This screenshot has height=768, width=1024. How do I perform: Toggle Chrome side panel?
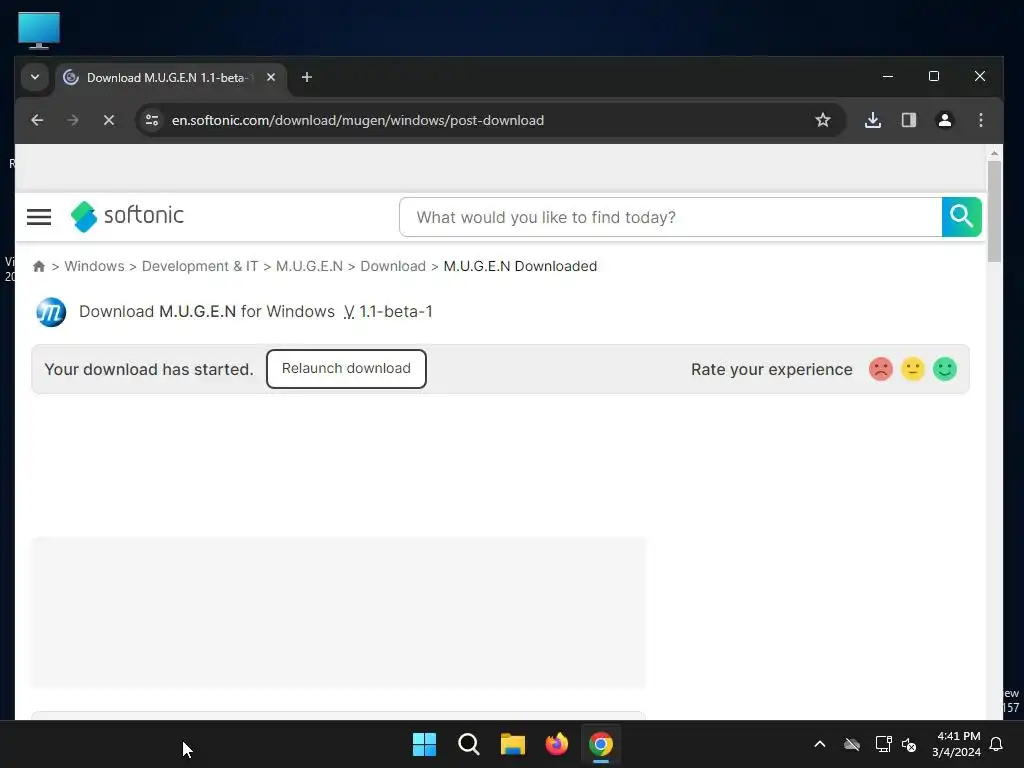click(909, 120)
